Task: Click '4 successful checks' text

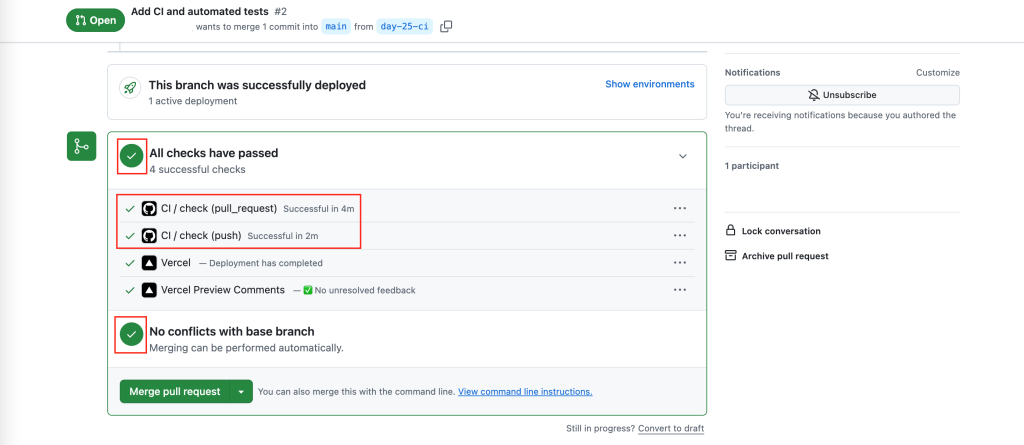Action: [197, 170]
